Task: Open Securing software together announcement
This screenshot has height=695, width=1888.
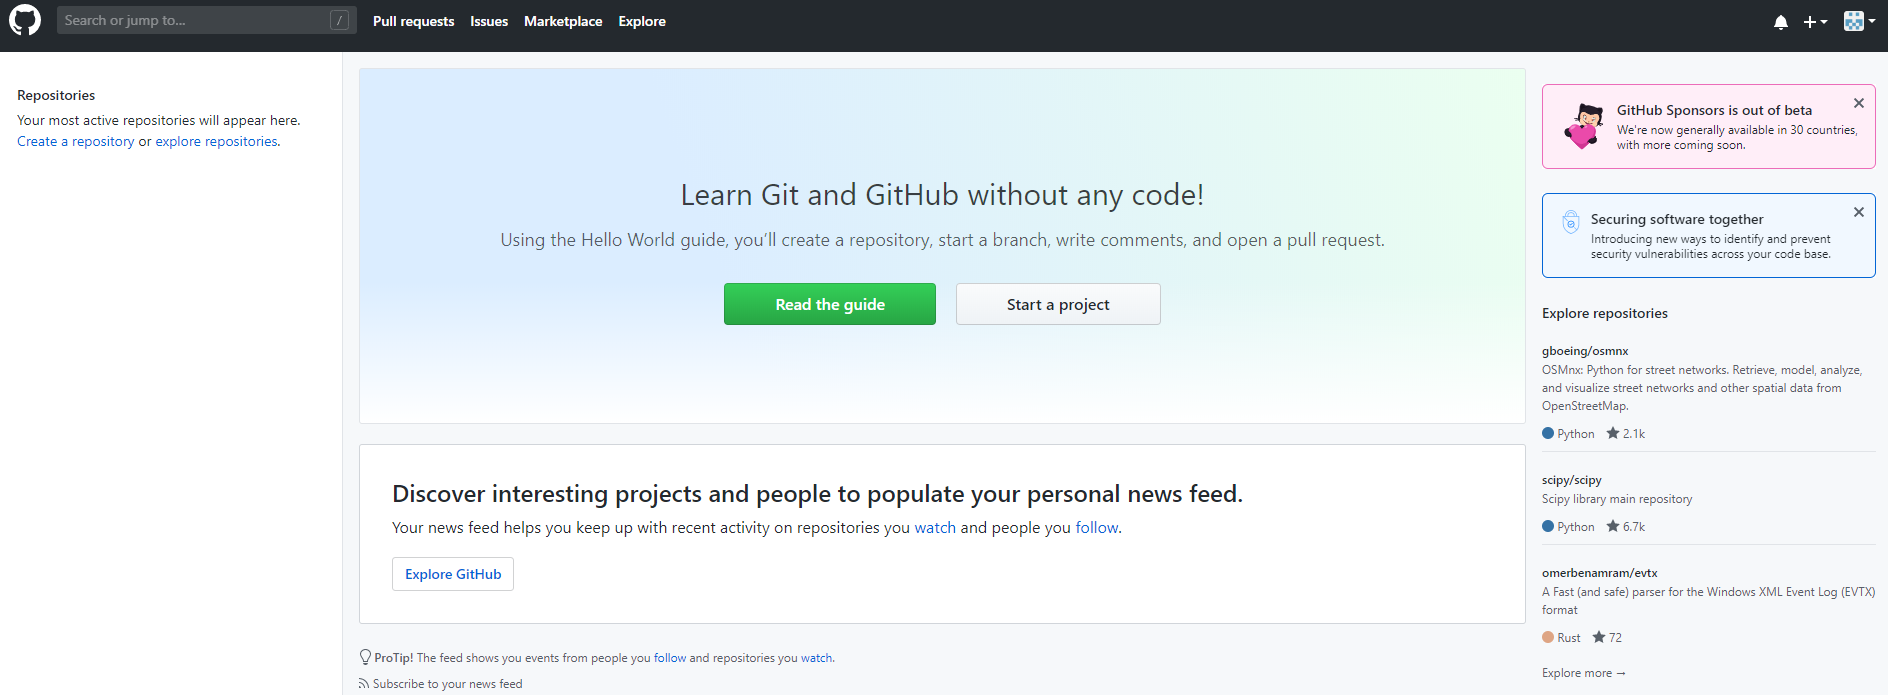Action: (1677, 219)
